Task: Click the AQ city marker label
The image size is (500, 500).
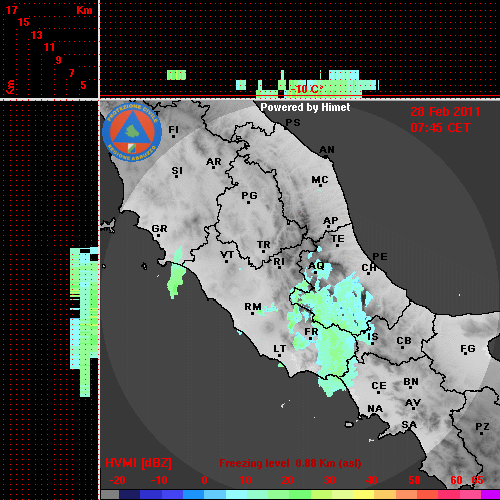Action: (316, 267)
